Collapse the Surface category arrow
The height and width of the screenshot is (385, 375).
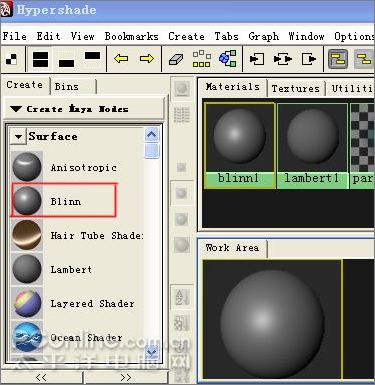[x=18, y=137]
